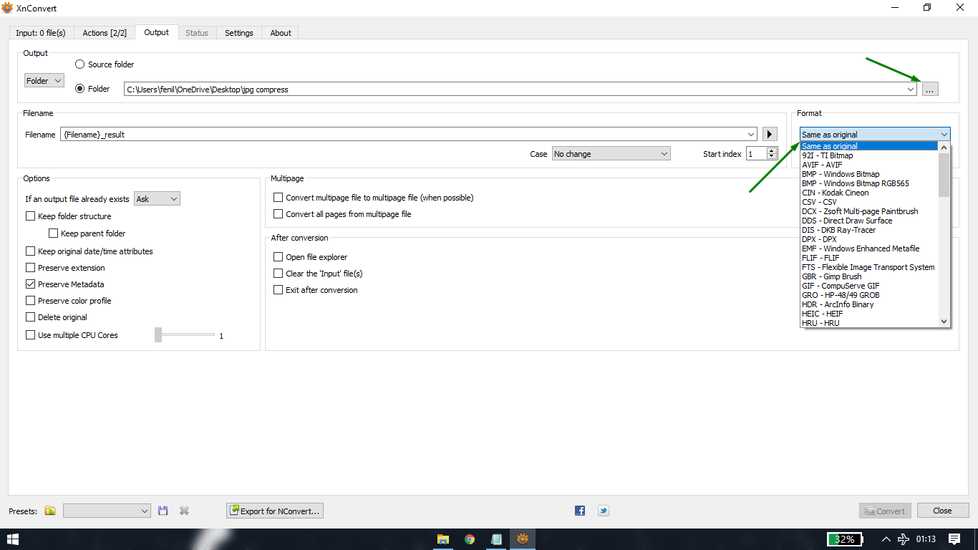Screen dimensions: 978x550
Task: Browse output folder with the ... button
Action: 929,89
